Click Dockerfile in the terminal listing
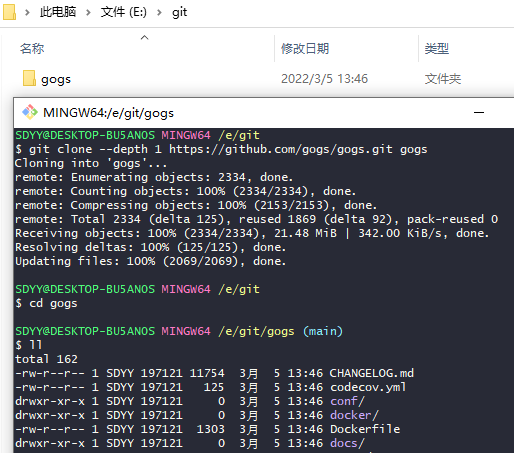 365,429
